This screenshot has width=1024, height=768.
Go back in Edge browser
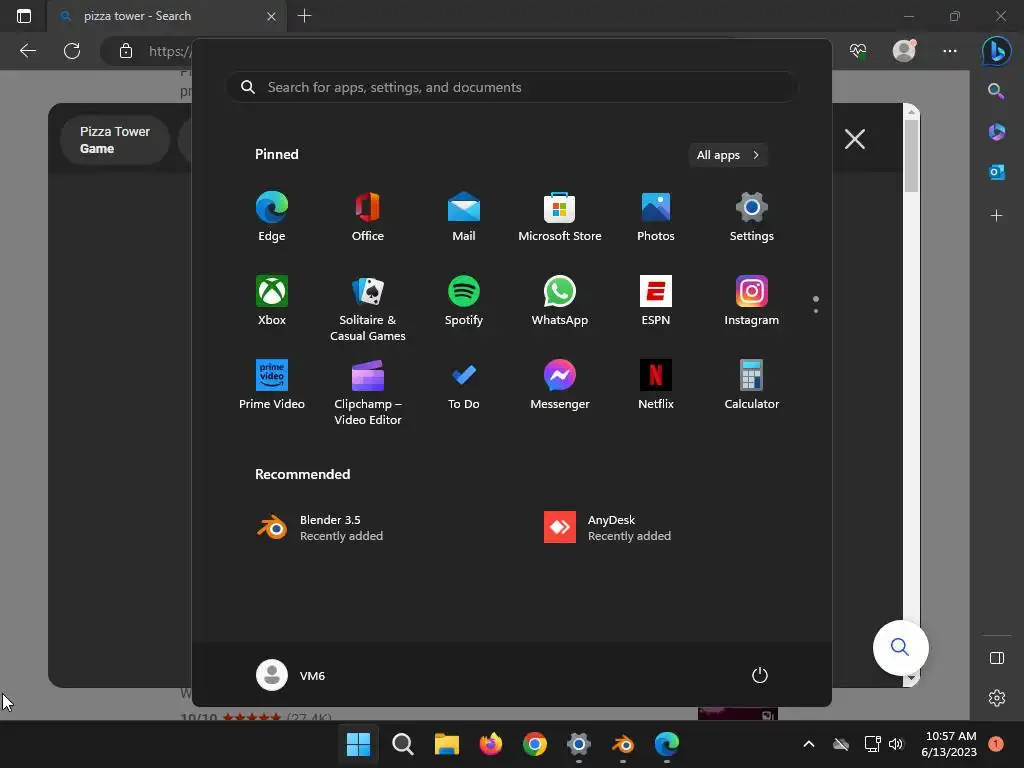(x=28, y=51)
